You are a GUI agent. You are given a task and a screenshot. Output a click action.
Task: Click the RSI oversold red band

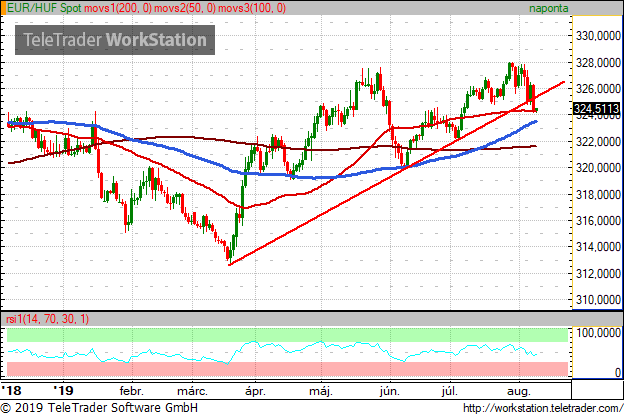pyautogui.click(x=287, y=369)
